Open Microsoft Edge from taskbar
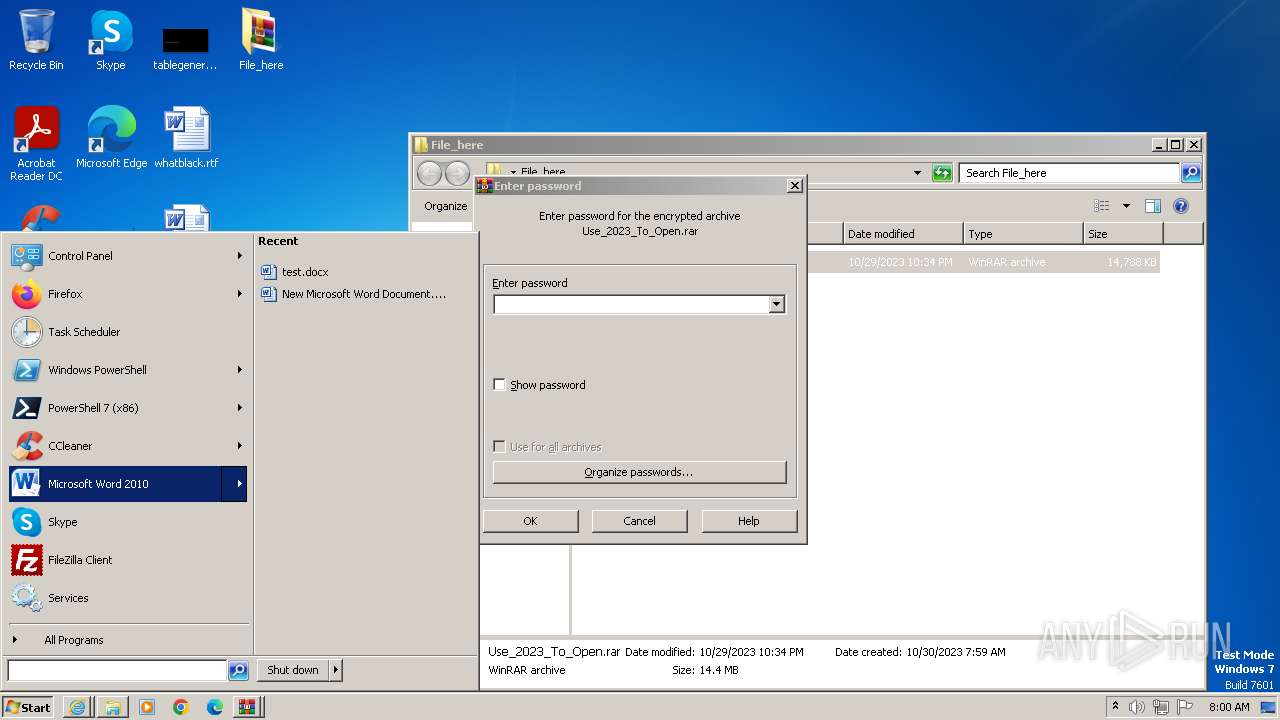 (x=215, y=707)
